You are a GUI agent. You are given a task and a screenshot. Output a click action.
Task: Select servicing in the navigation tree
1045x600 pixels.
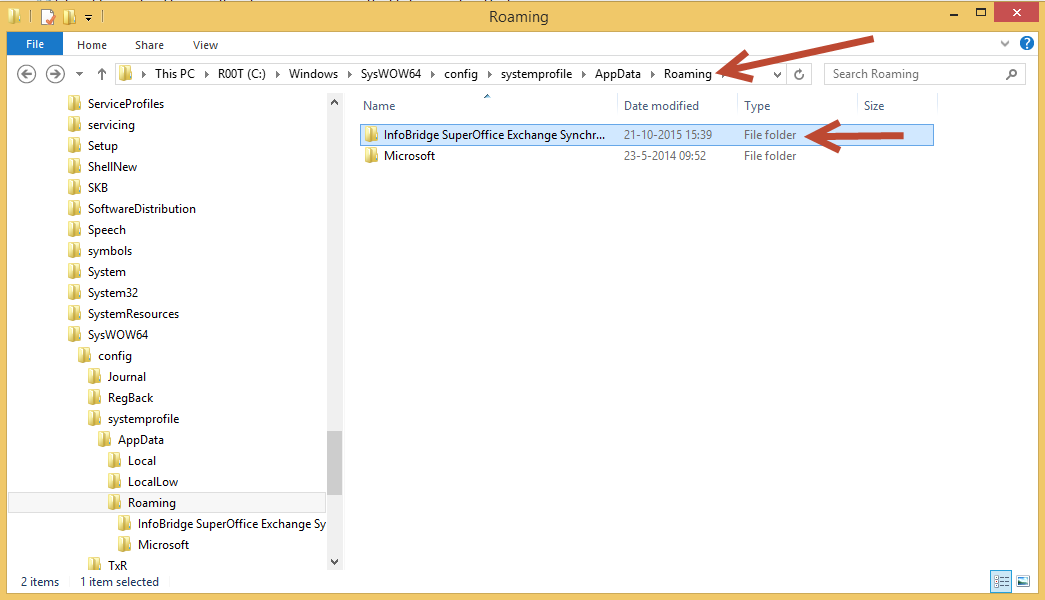tap(111, 125)
